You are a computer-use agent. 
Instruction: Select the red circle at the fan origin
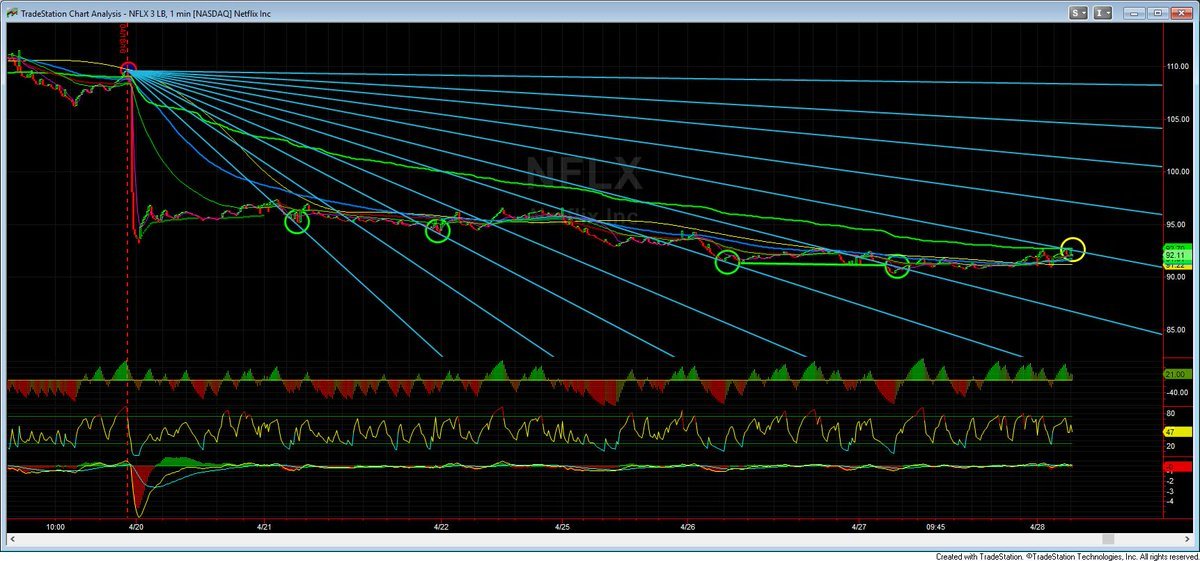(129, 69)
